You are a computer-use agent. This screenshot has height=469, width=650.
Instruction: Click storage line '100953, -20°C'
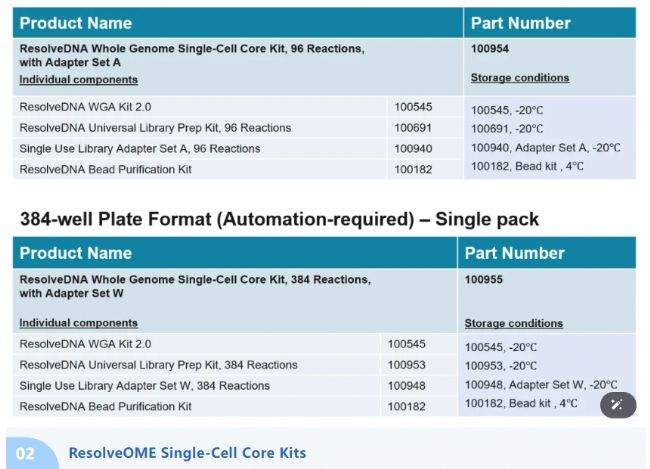tap(500, 366)
